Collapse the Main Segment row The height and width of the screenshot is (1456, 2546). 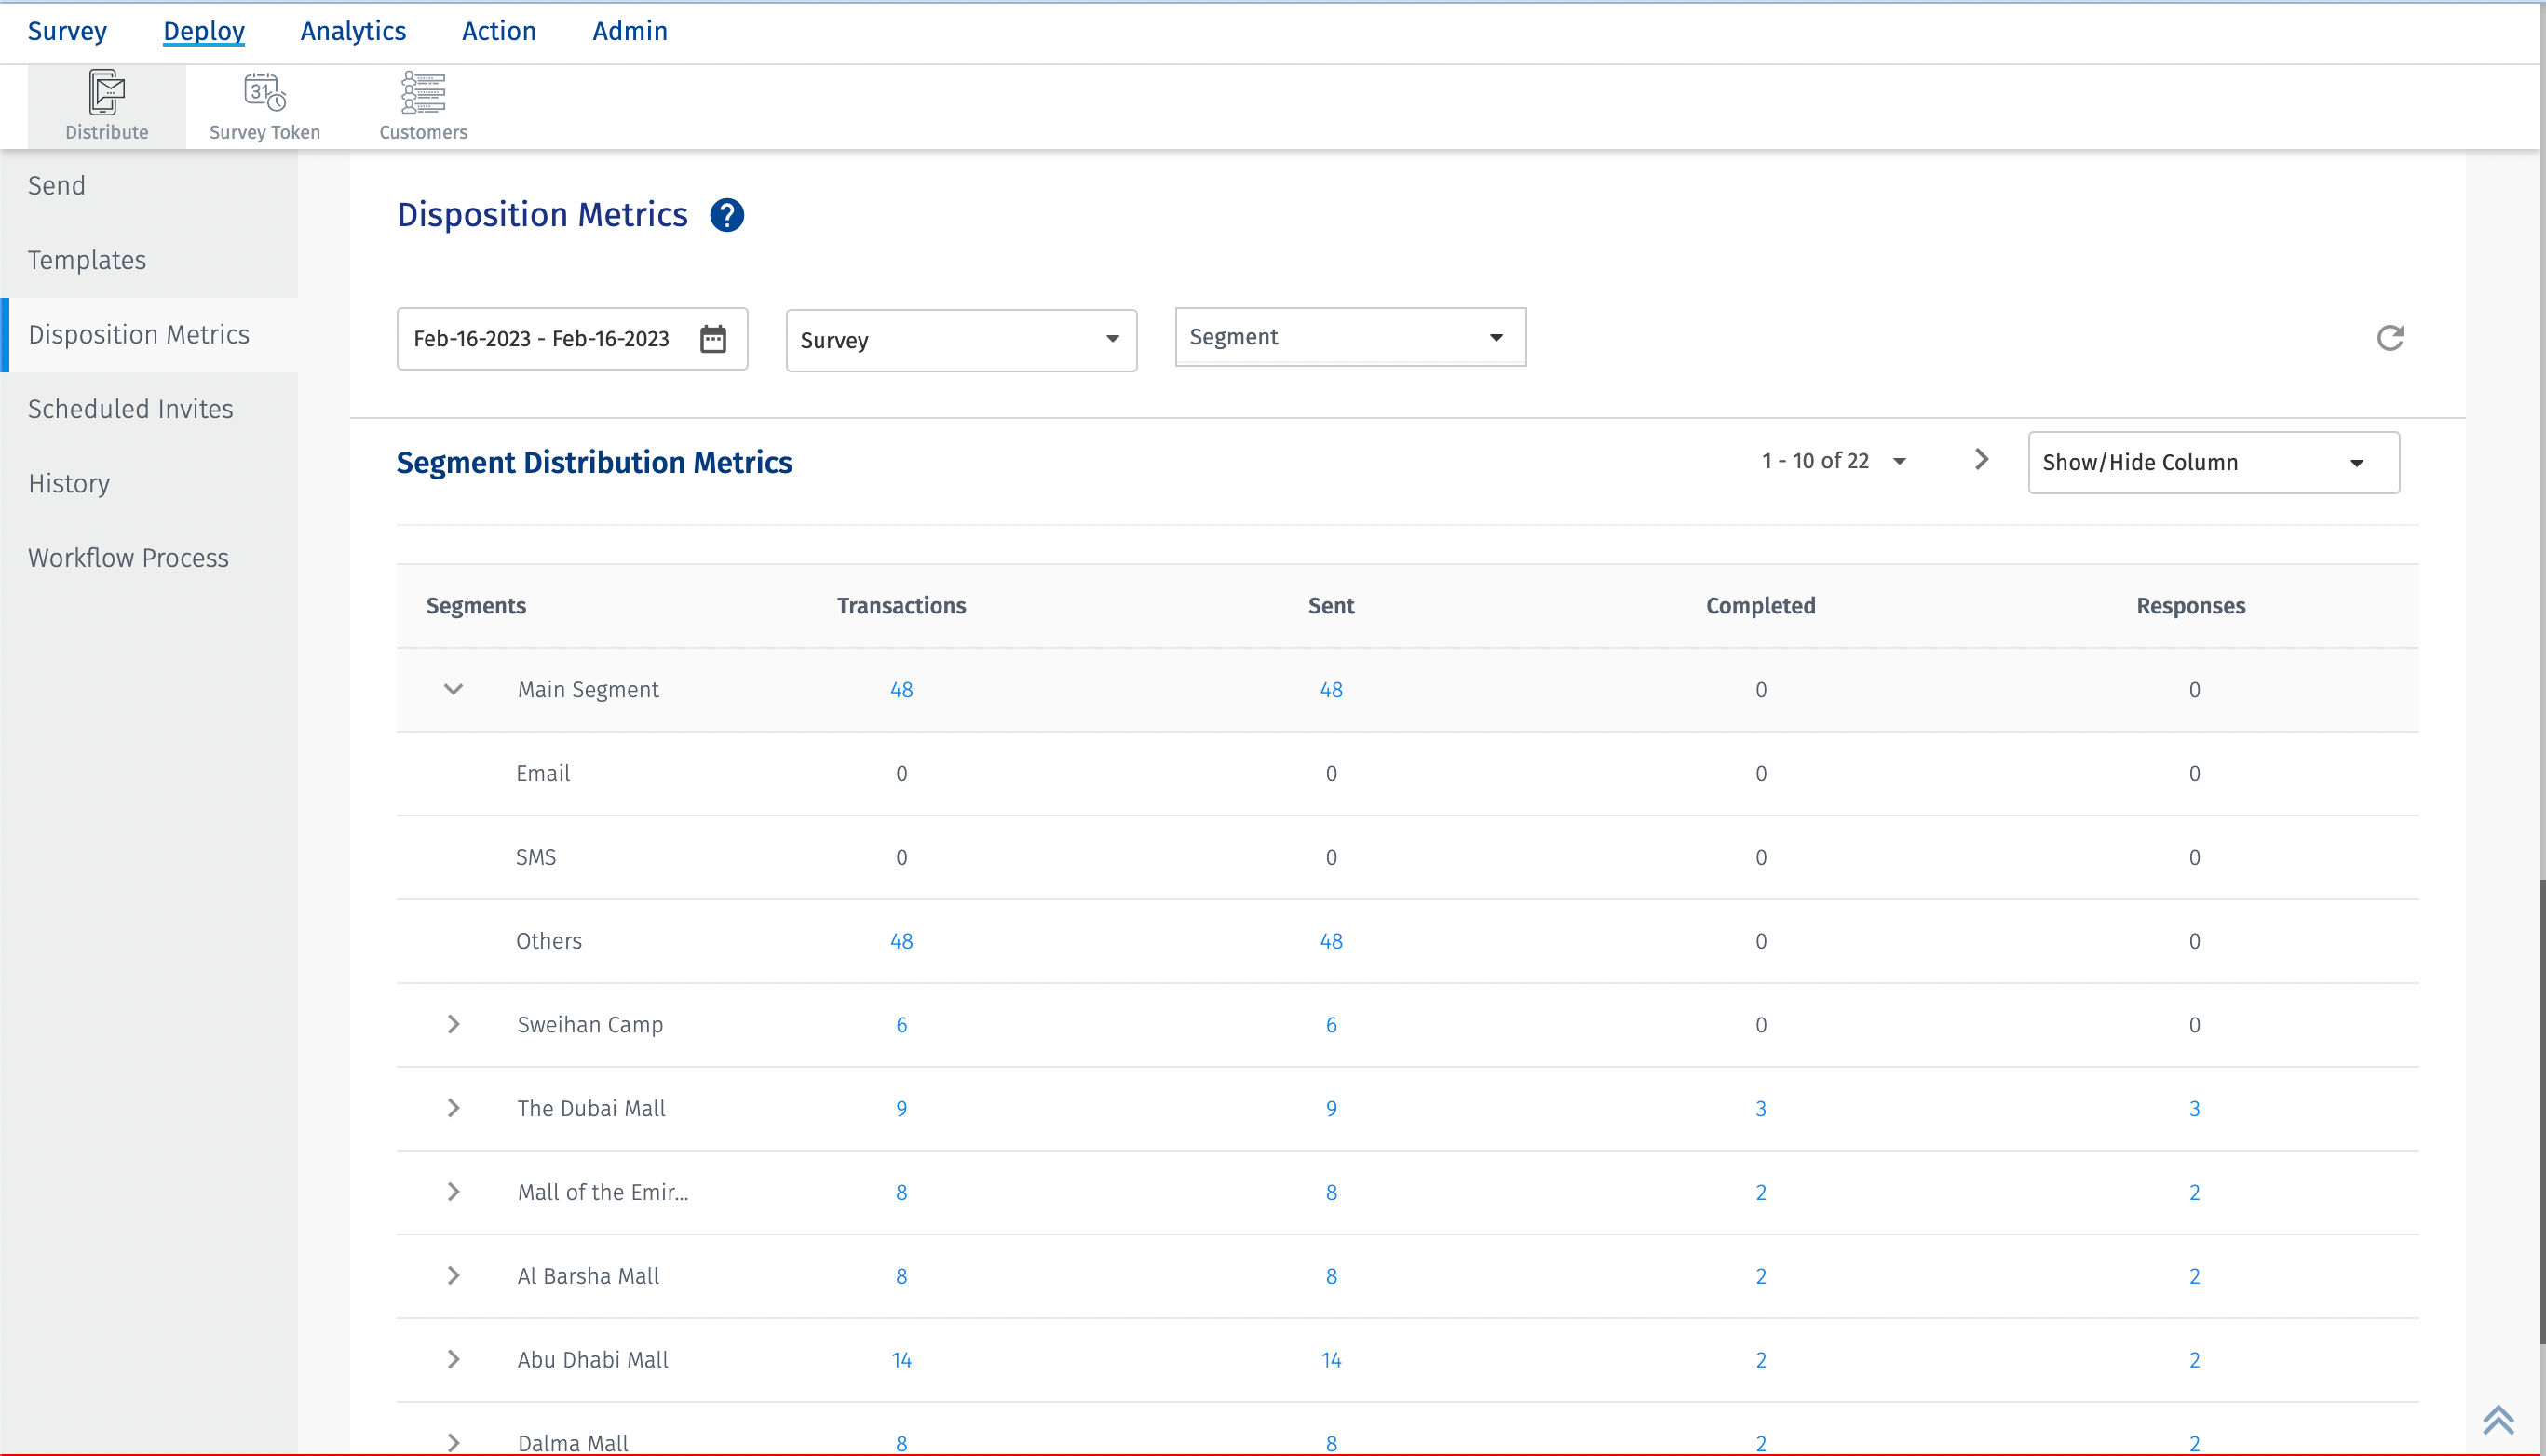pyautogui.click(x=453, y=689)
